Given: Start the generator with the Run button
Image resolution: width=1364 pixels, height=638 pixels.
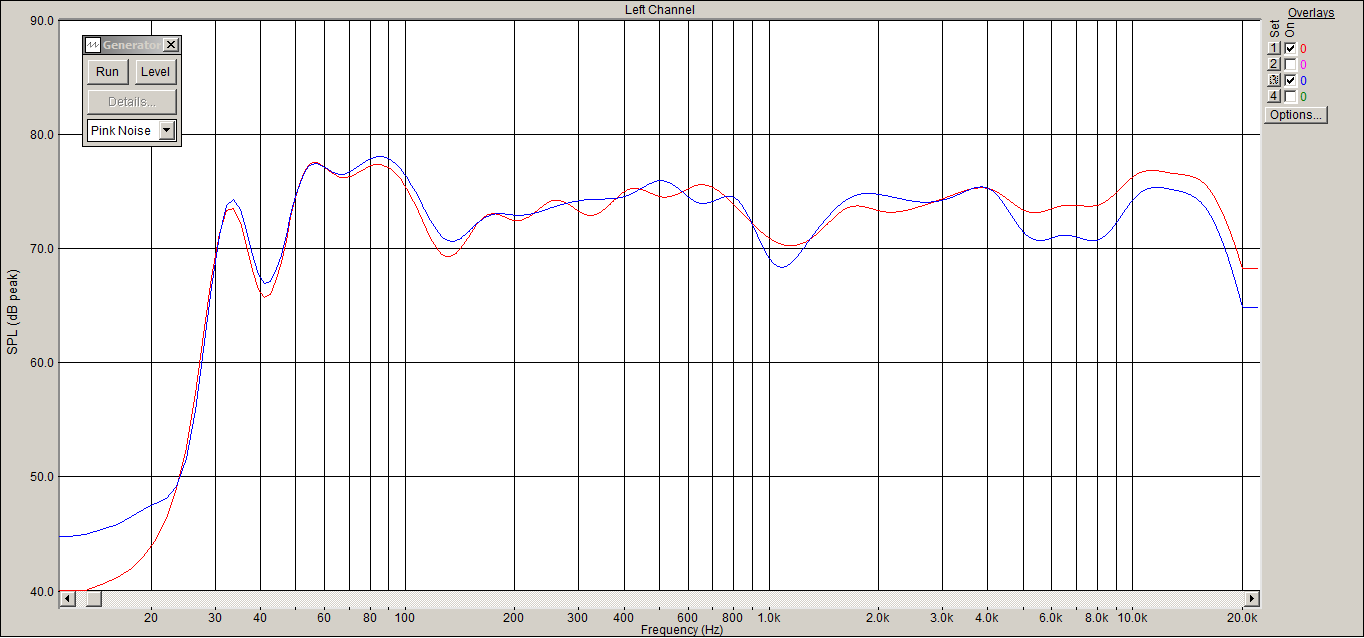Looking at the screenshot, I should coord(107,72).
